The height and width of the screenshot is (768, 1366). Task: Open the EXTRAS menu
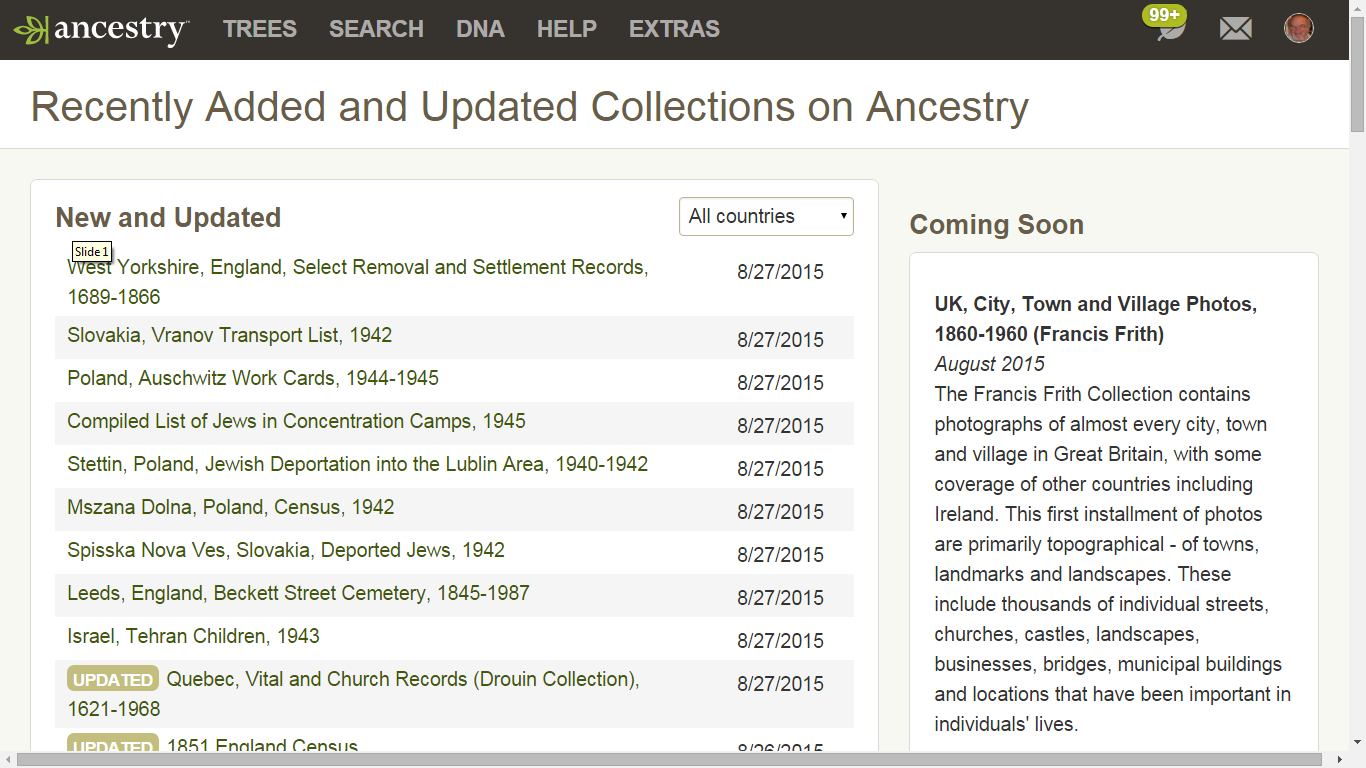pos(674,29)
